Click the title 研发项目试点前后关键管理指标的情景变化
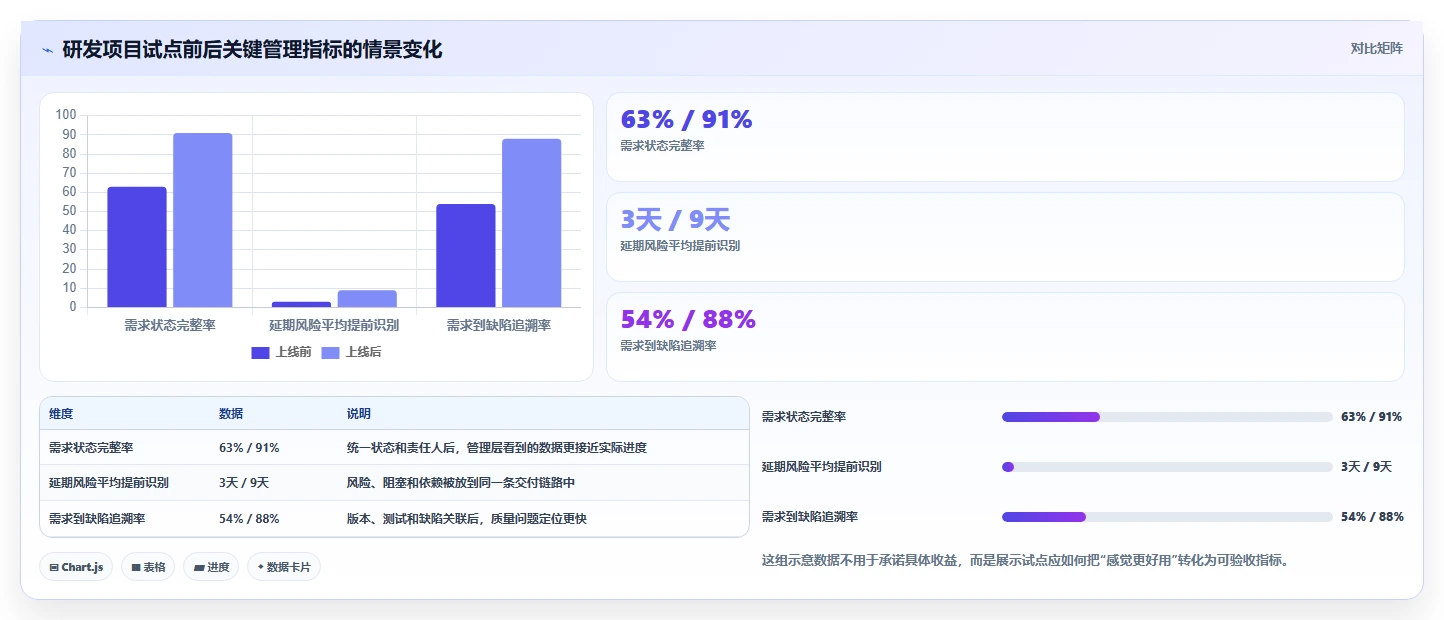This screenshot has height=620, width=1444. point(252,50)
